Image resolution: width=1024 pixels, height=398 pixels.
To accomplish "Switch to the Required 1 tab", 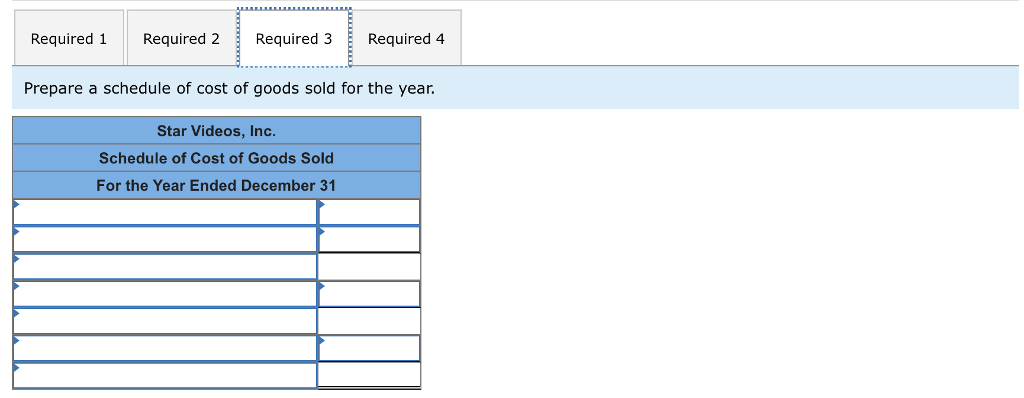I will click(x=69, y=38).
